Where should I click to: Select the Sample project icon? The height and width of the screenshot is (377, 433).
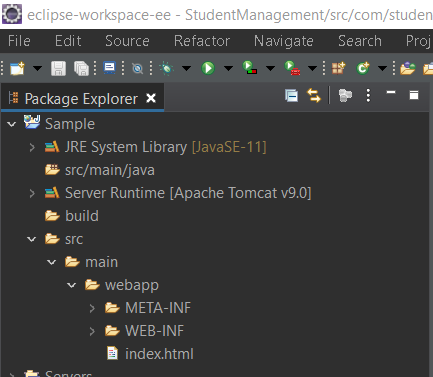tap(32, 122)
